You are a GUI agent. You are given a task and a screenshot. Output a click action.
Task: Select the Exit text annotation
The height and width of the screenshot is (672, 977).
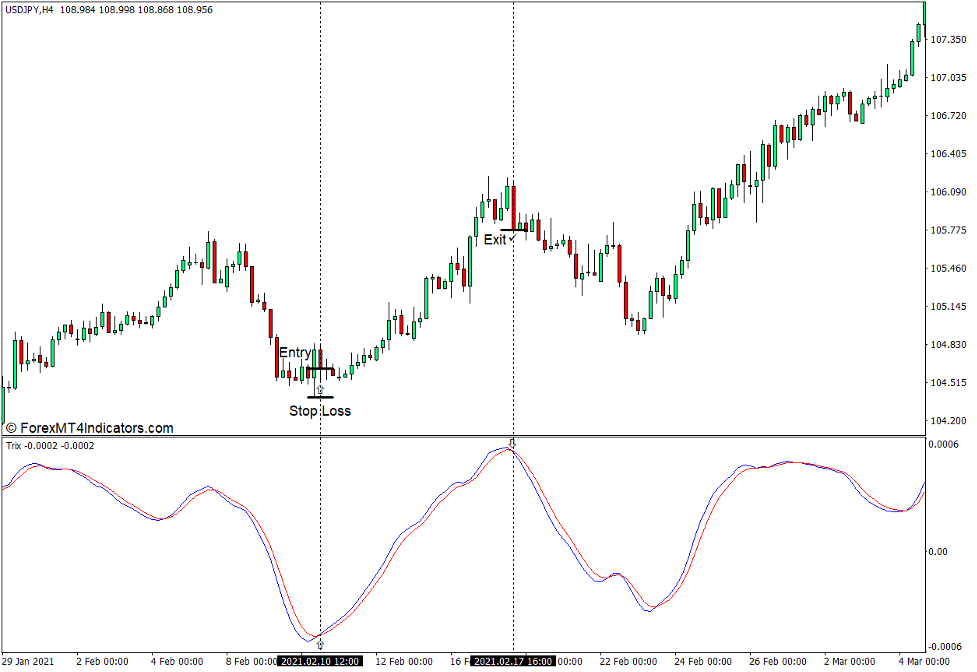point(493,239)
